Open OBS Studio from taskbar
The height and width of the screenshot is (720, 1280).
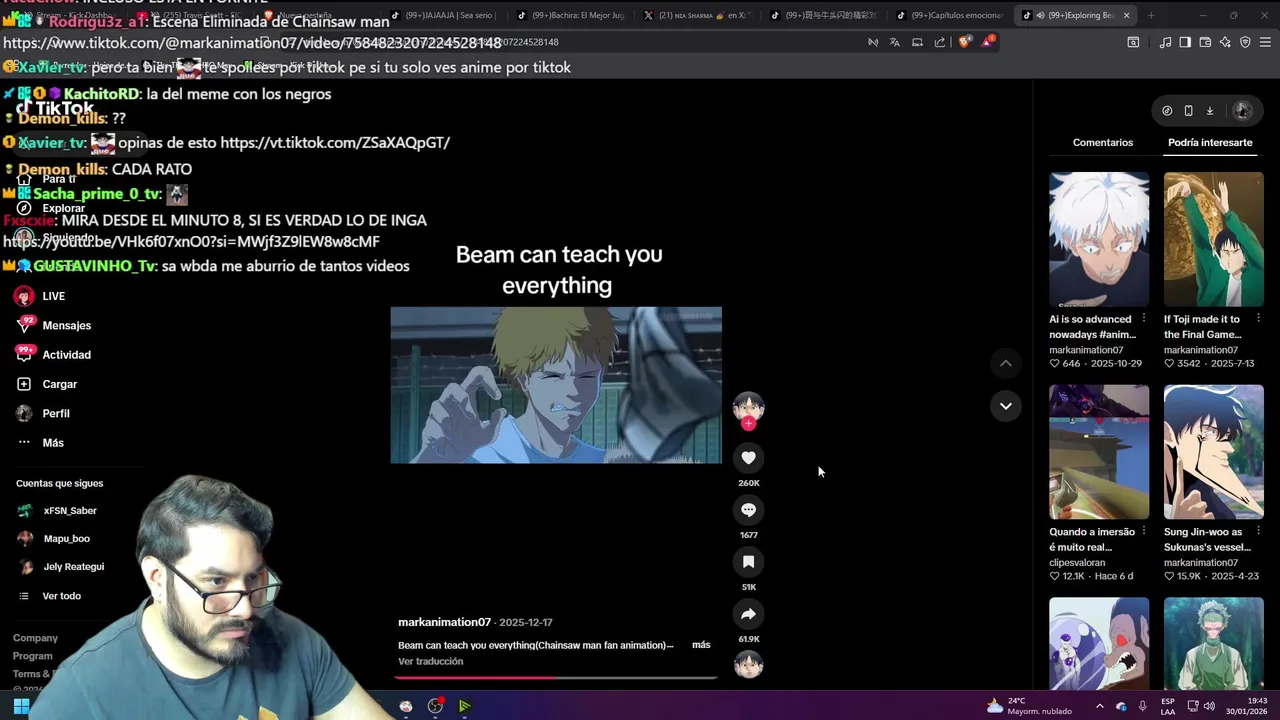click(435, 706)
